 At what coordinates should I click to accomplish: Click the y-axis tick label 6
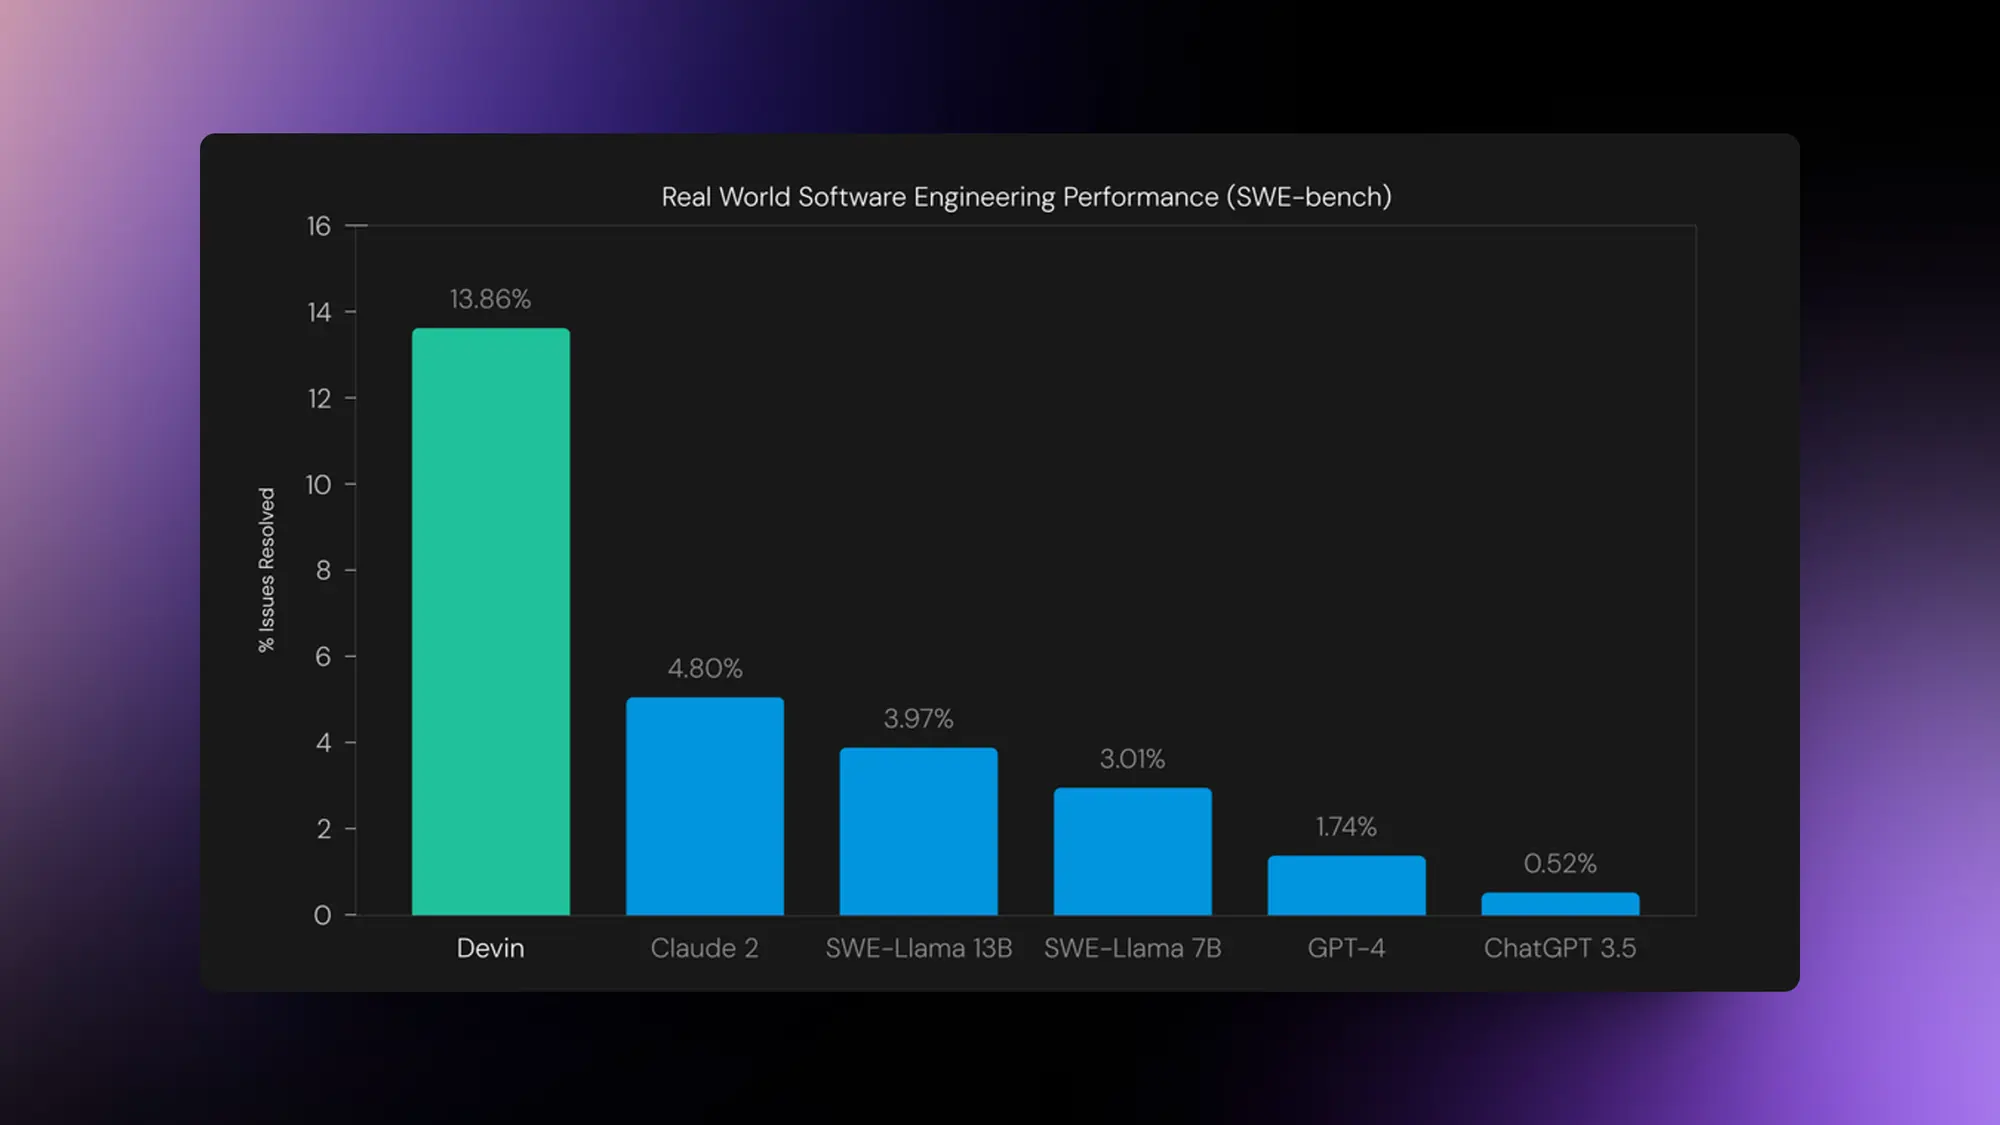pyautogui.click(x=323, y=657)
